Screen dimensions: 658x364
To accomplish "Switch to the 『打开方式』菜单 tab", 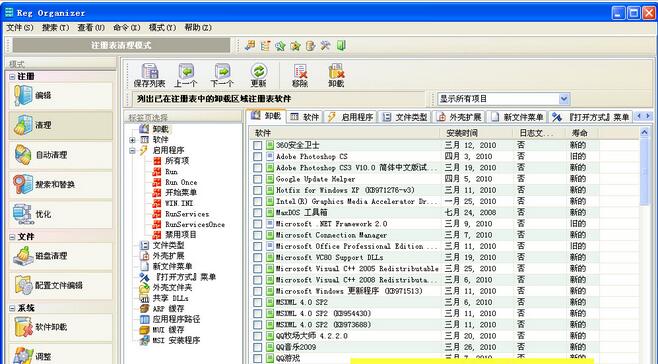I will point(591,117).
